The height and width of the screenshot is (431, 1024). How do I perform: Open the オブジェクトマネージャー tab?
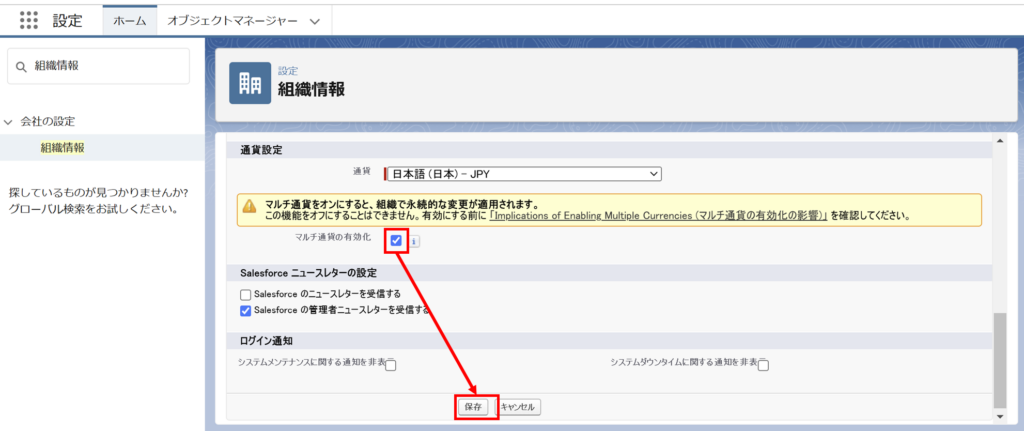pyautogui.click(x=231, y=21)
